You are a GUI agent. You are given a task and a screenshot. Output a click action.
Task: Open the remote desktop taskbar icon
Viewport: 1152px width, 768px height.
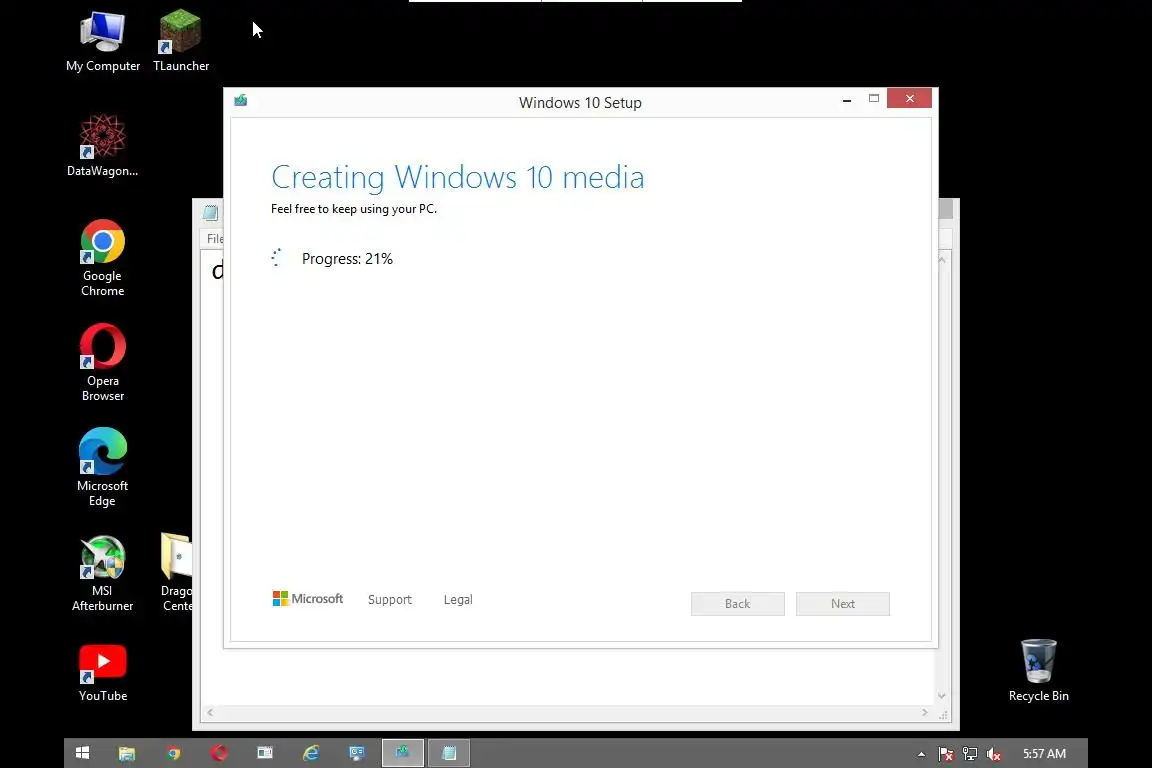(356, 753)
